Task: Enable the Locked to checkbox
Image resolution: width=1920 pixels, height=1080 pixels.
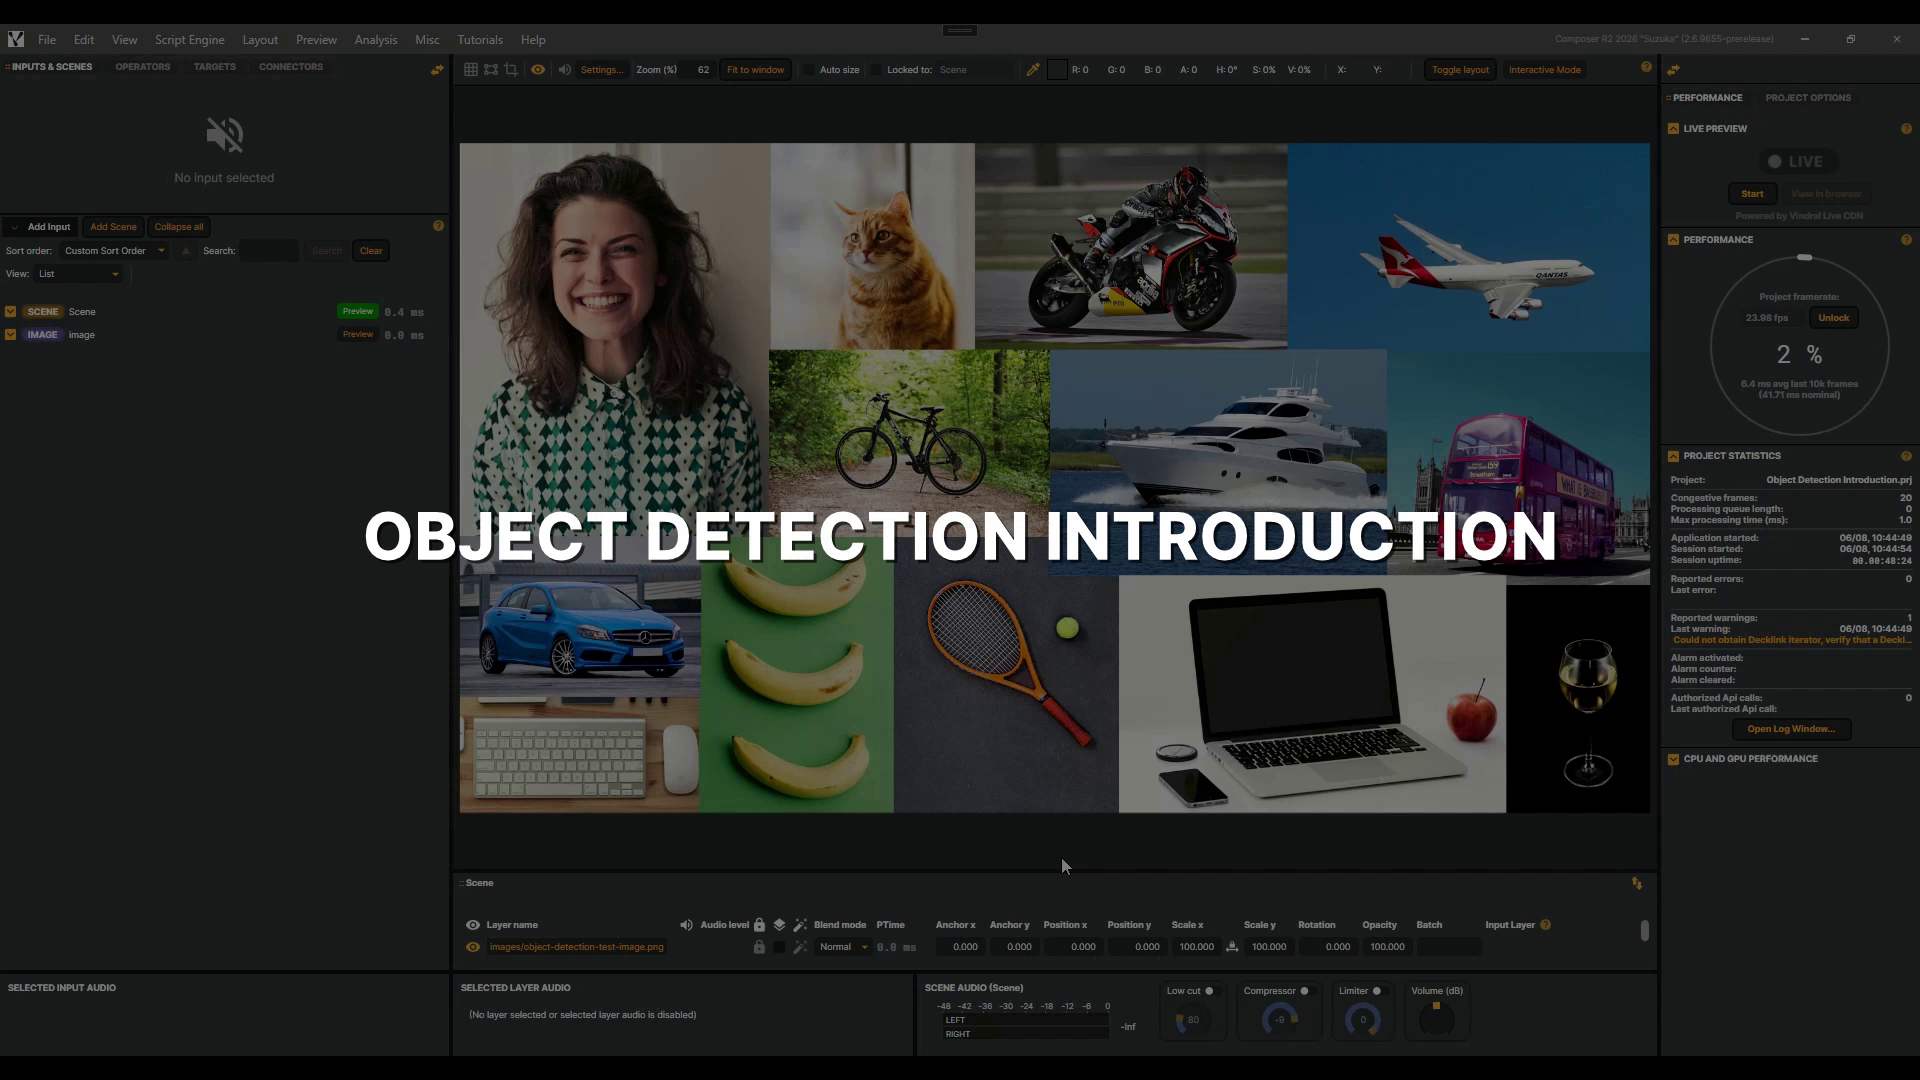Action: 876,70
